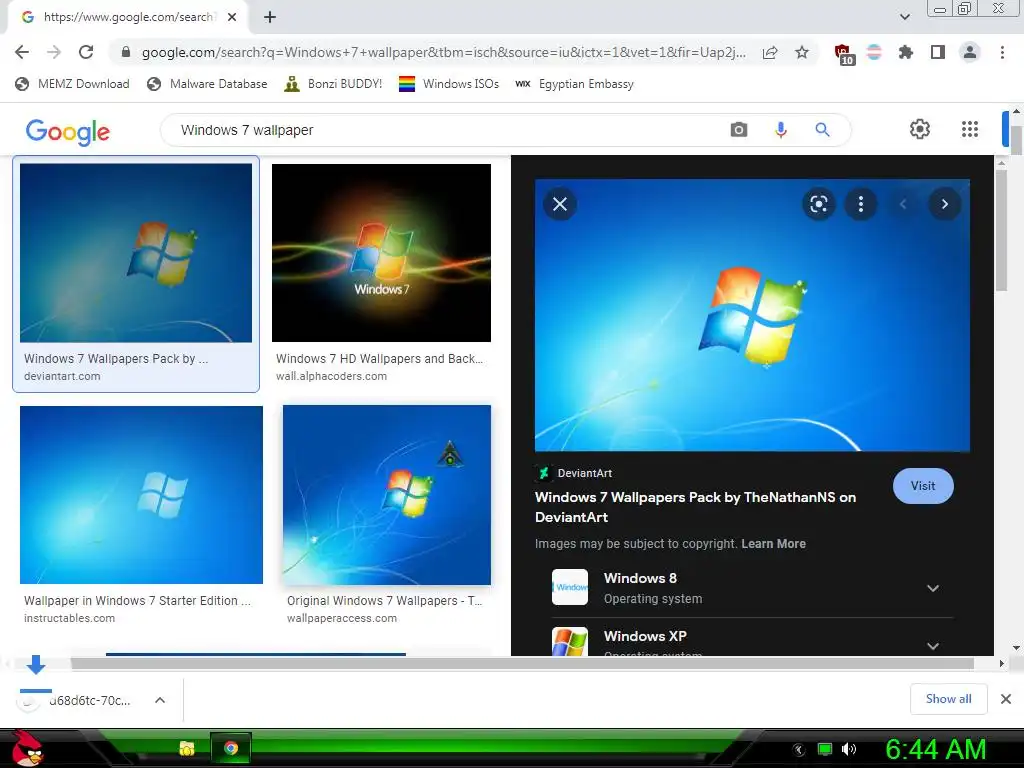Image resolution: width=1024 pixels, height=768 pixels.
Task: Click the blue Google search magnifier
Action: 822,130
